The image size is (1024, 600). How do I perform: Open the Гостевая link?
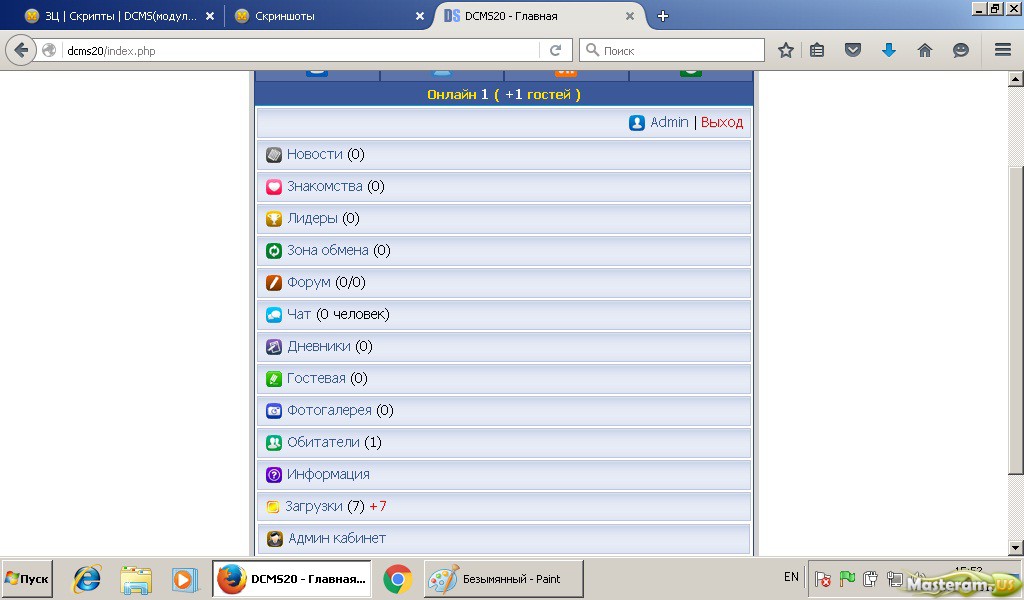(316, 379)
